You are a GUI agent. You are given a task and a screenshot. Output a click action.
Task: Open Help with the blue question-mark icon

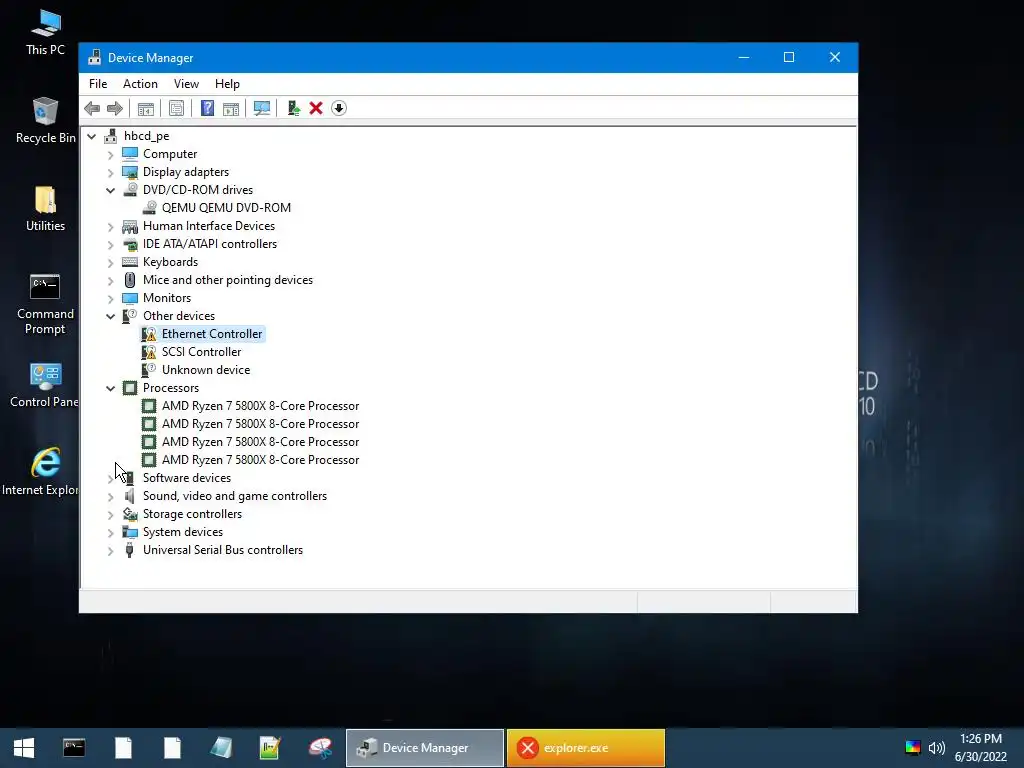(207, 108)
